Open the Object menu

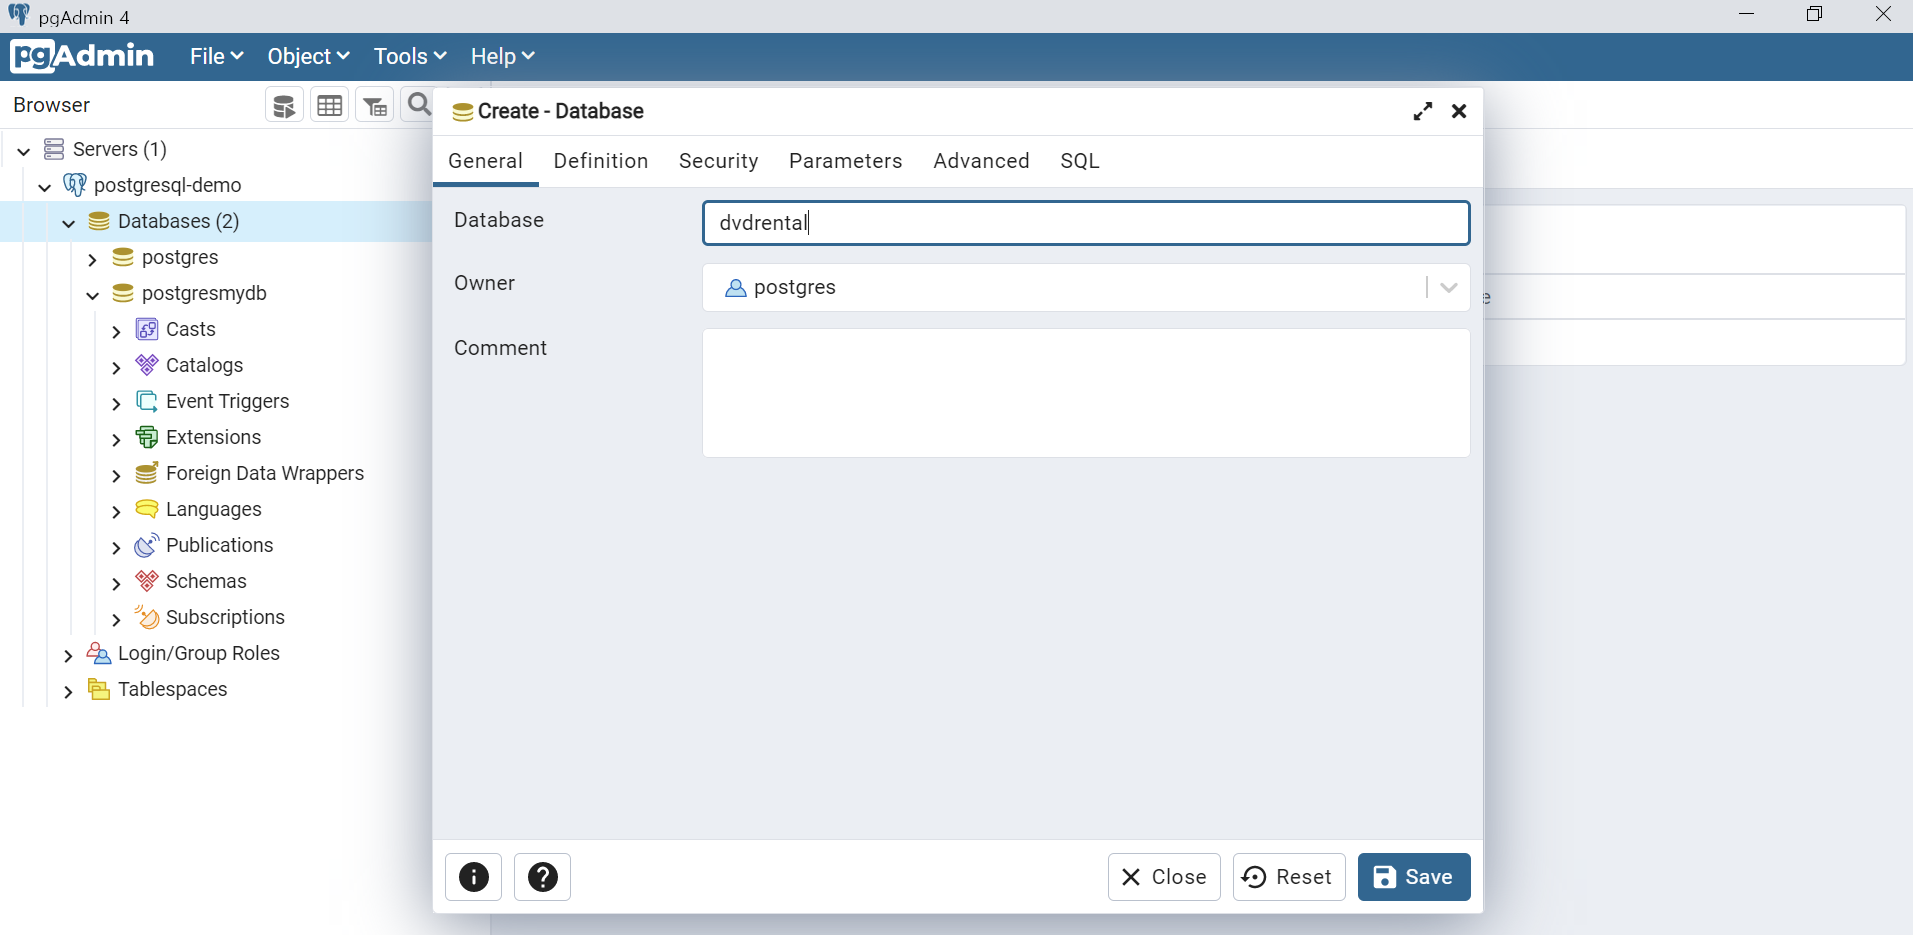click(308, 56)
